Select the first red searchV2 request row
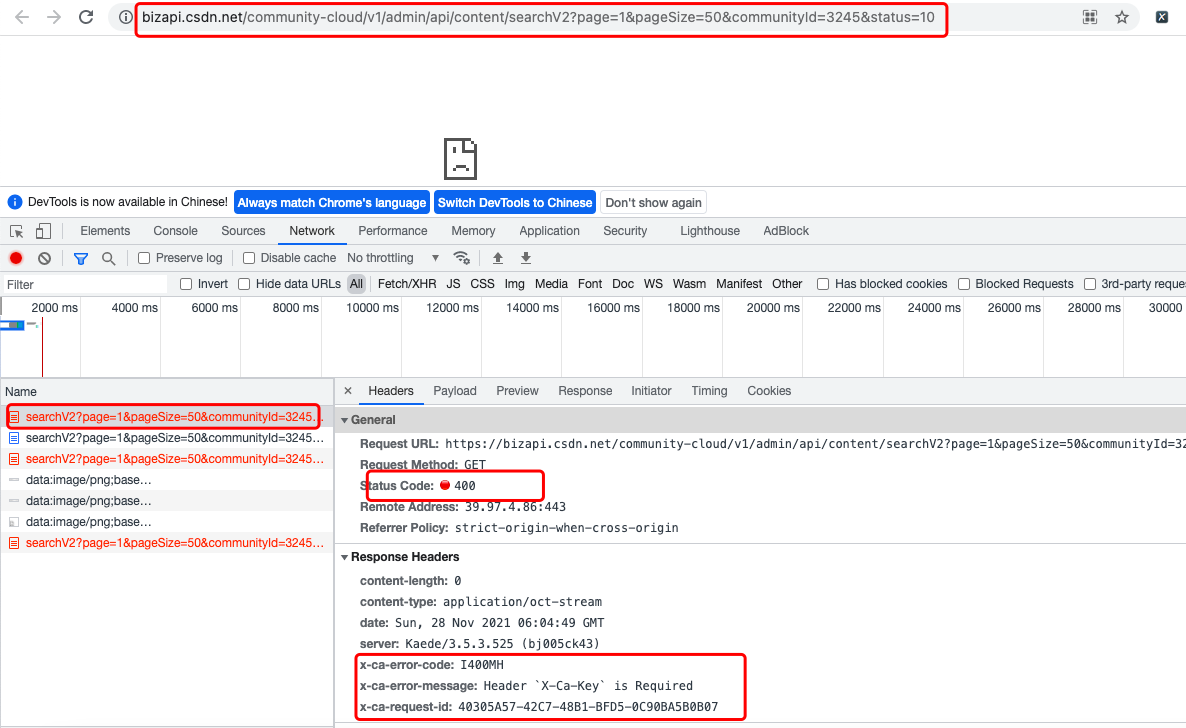The width and height of the screenshot is (1186, 728). 166,416
